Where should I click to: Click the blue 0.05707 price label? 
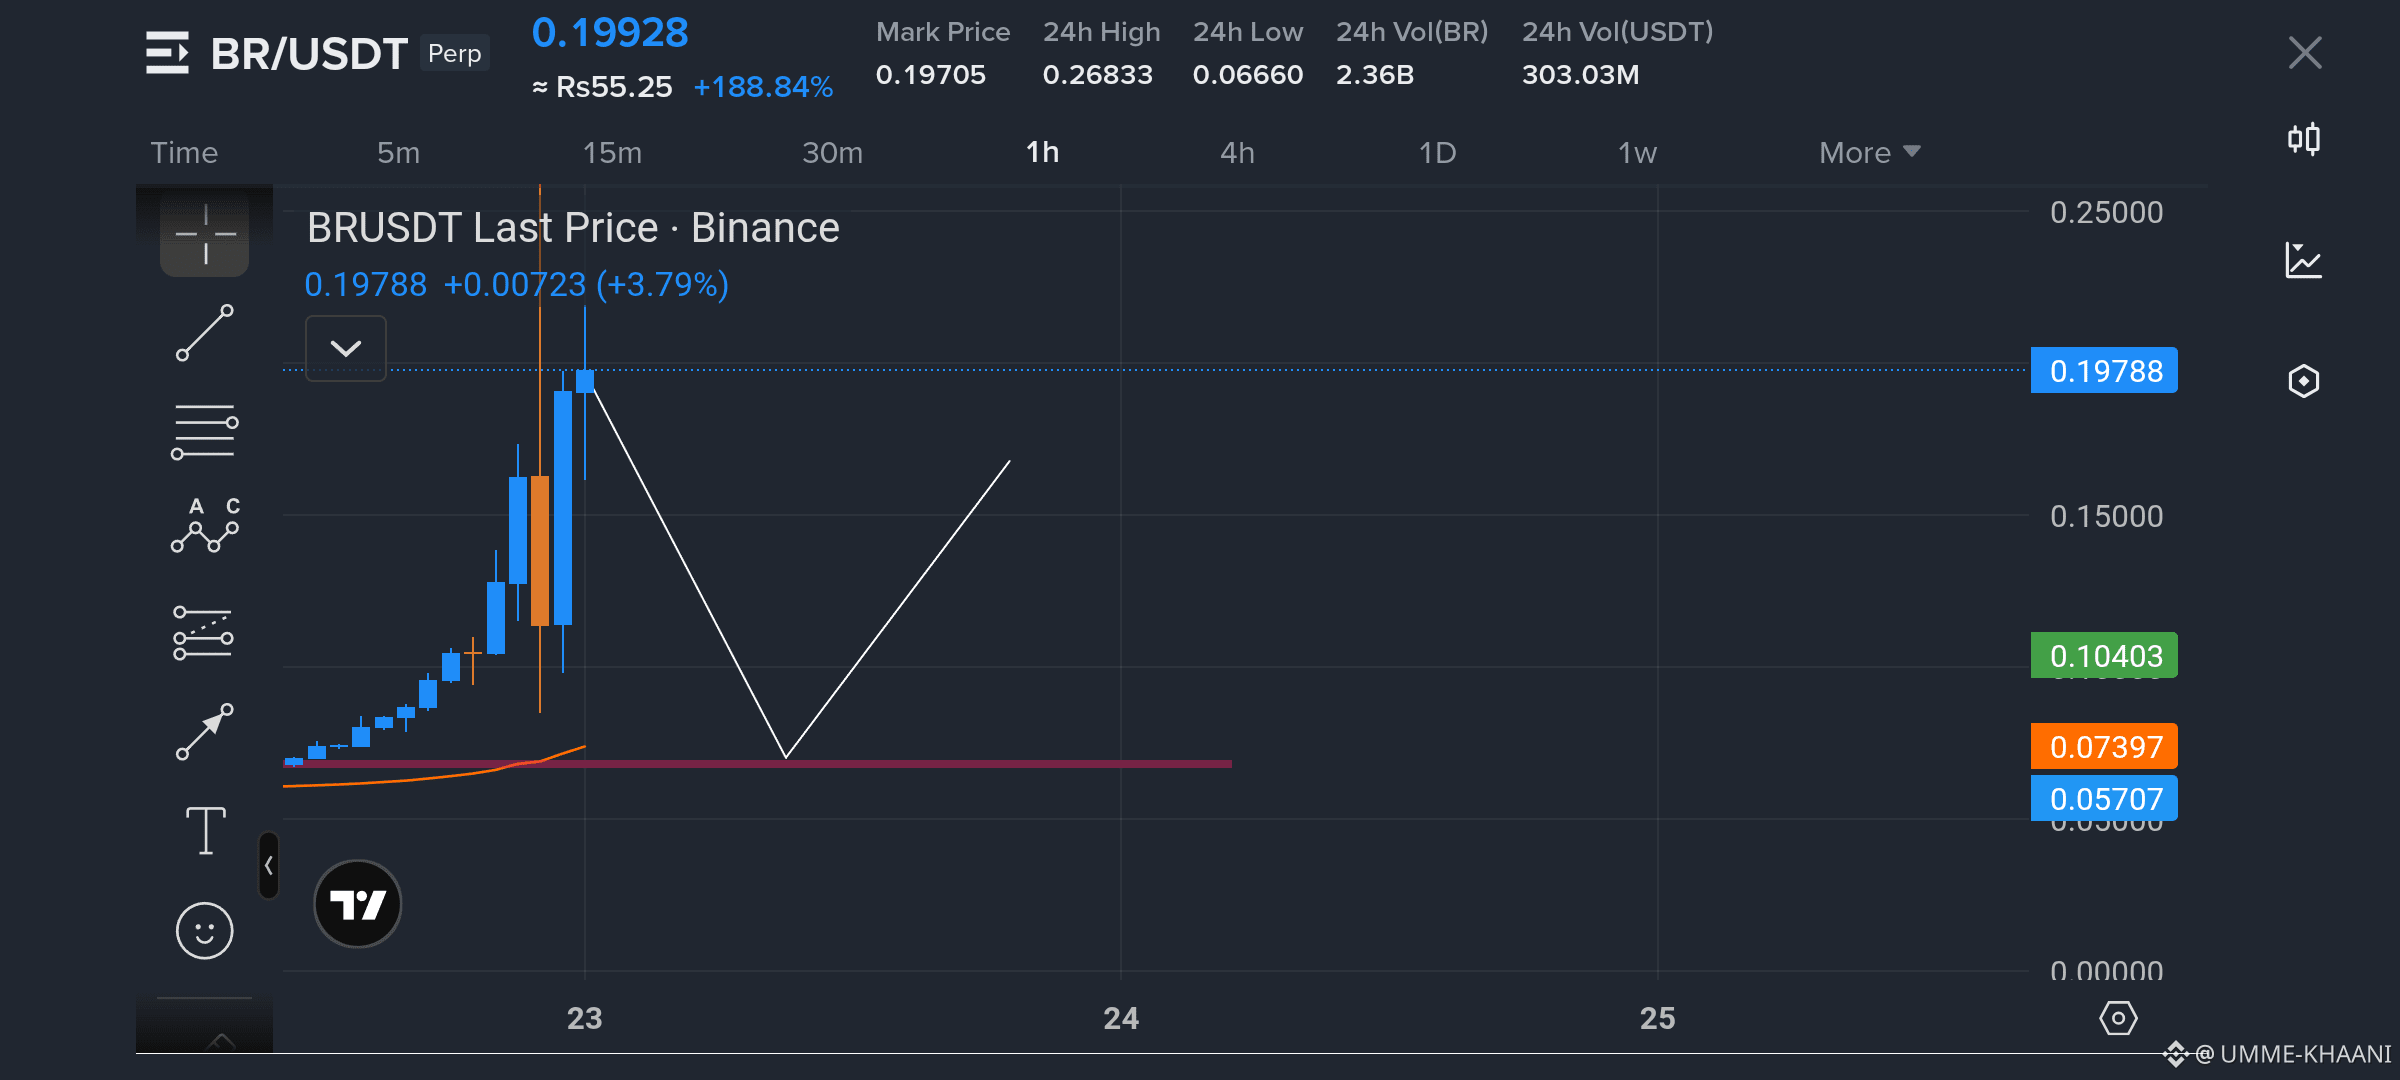tap(2104, 799)
